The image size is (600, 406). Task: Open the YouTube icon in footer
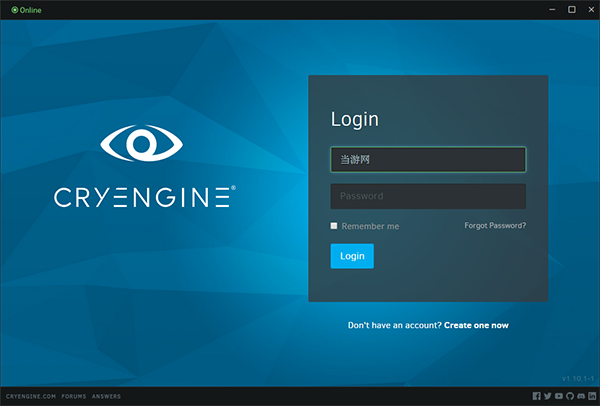tap(559, 396)
